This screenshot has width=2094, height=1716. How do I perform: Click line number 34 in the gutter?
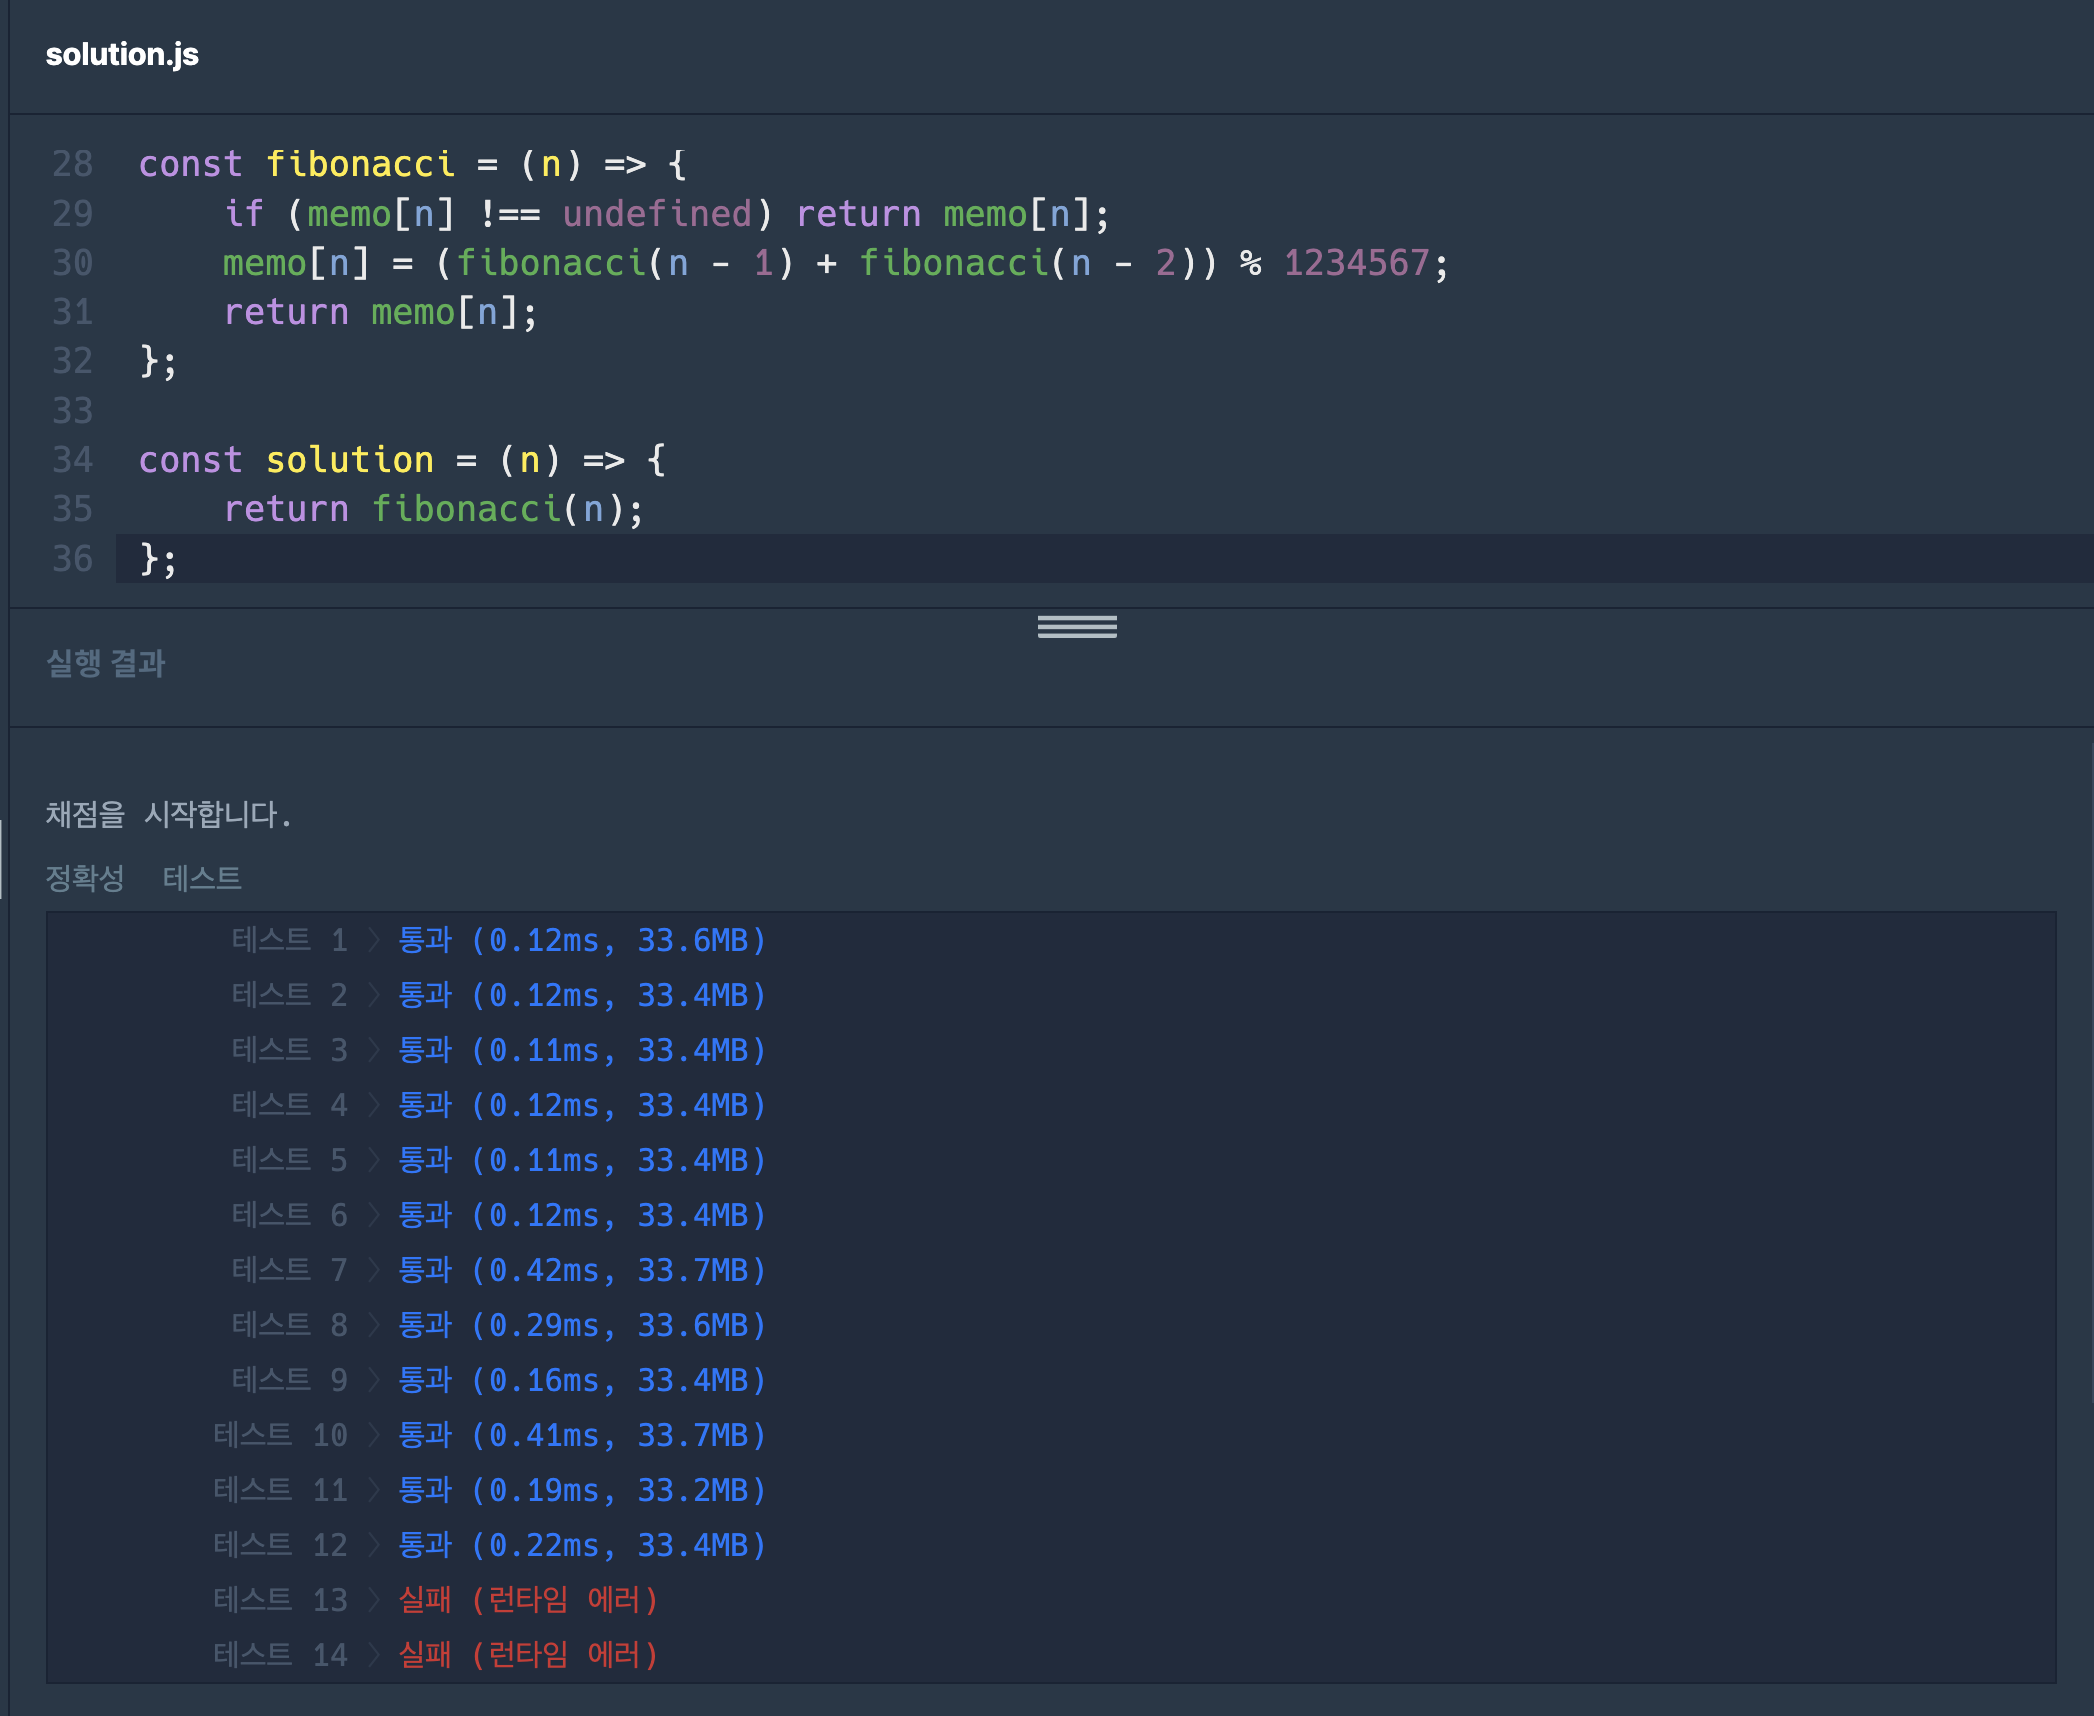(72, 460)
